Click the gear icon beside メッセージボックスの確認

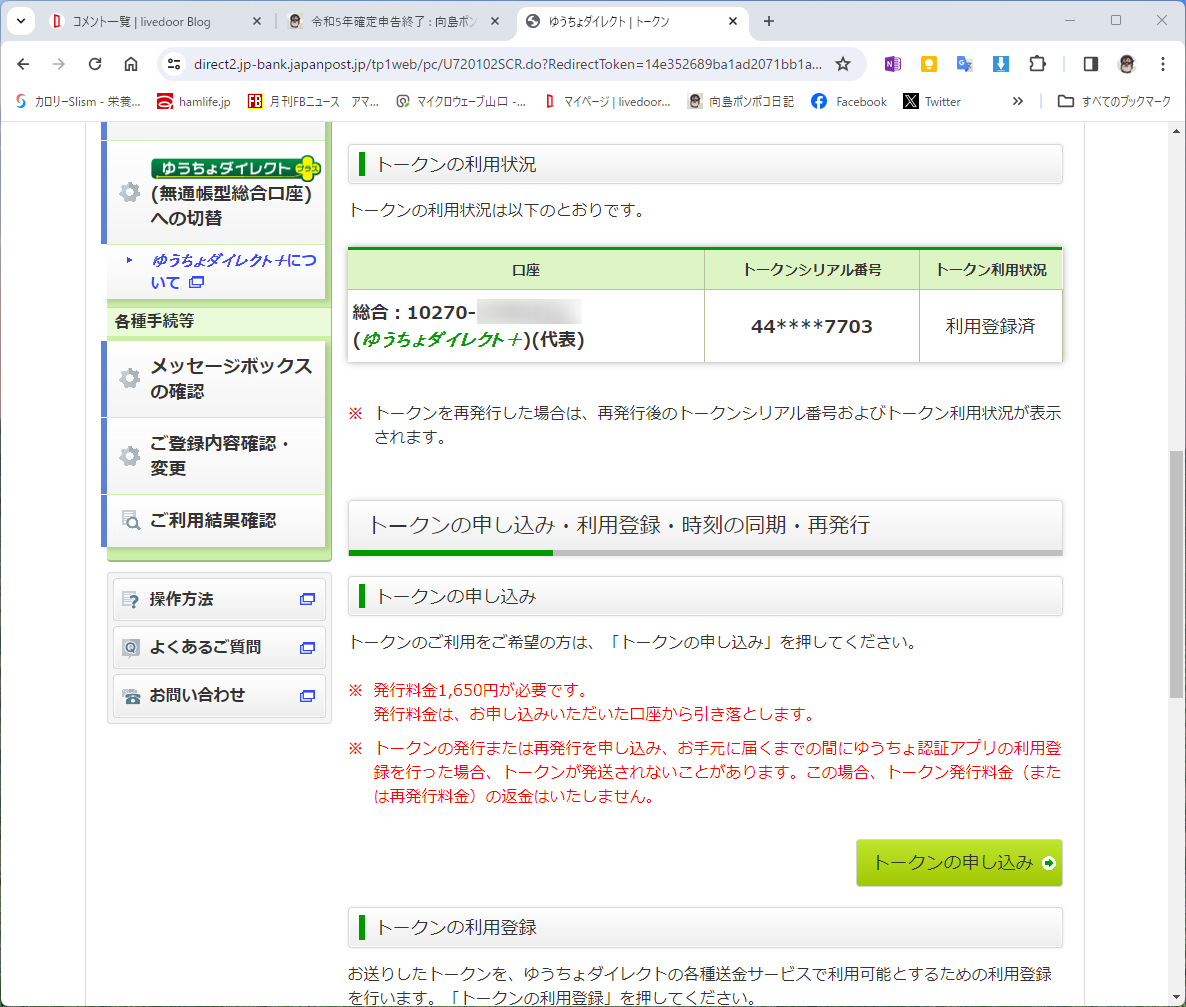(x=130, y=378)
